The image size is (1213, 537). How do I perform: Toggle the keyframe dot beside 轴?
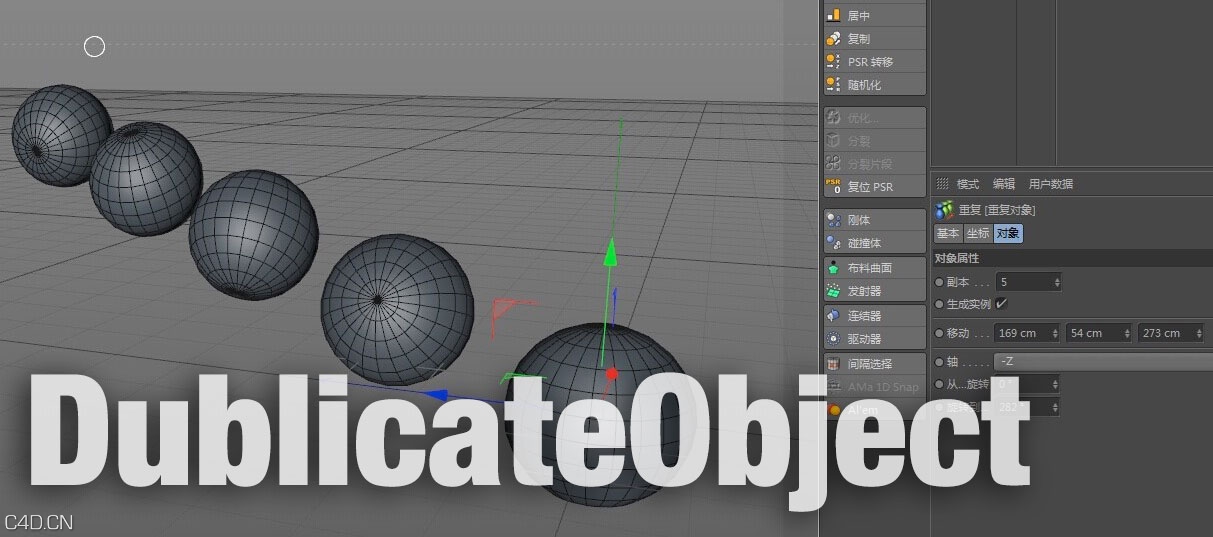(939, 361)
